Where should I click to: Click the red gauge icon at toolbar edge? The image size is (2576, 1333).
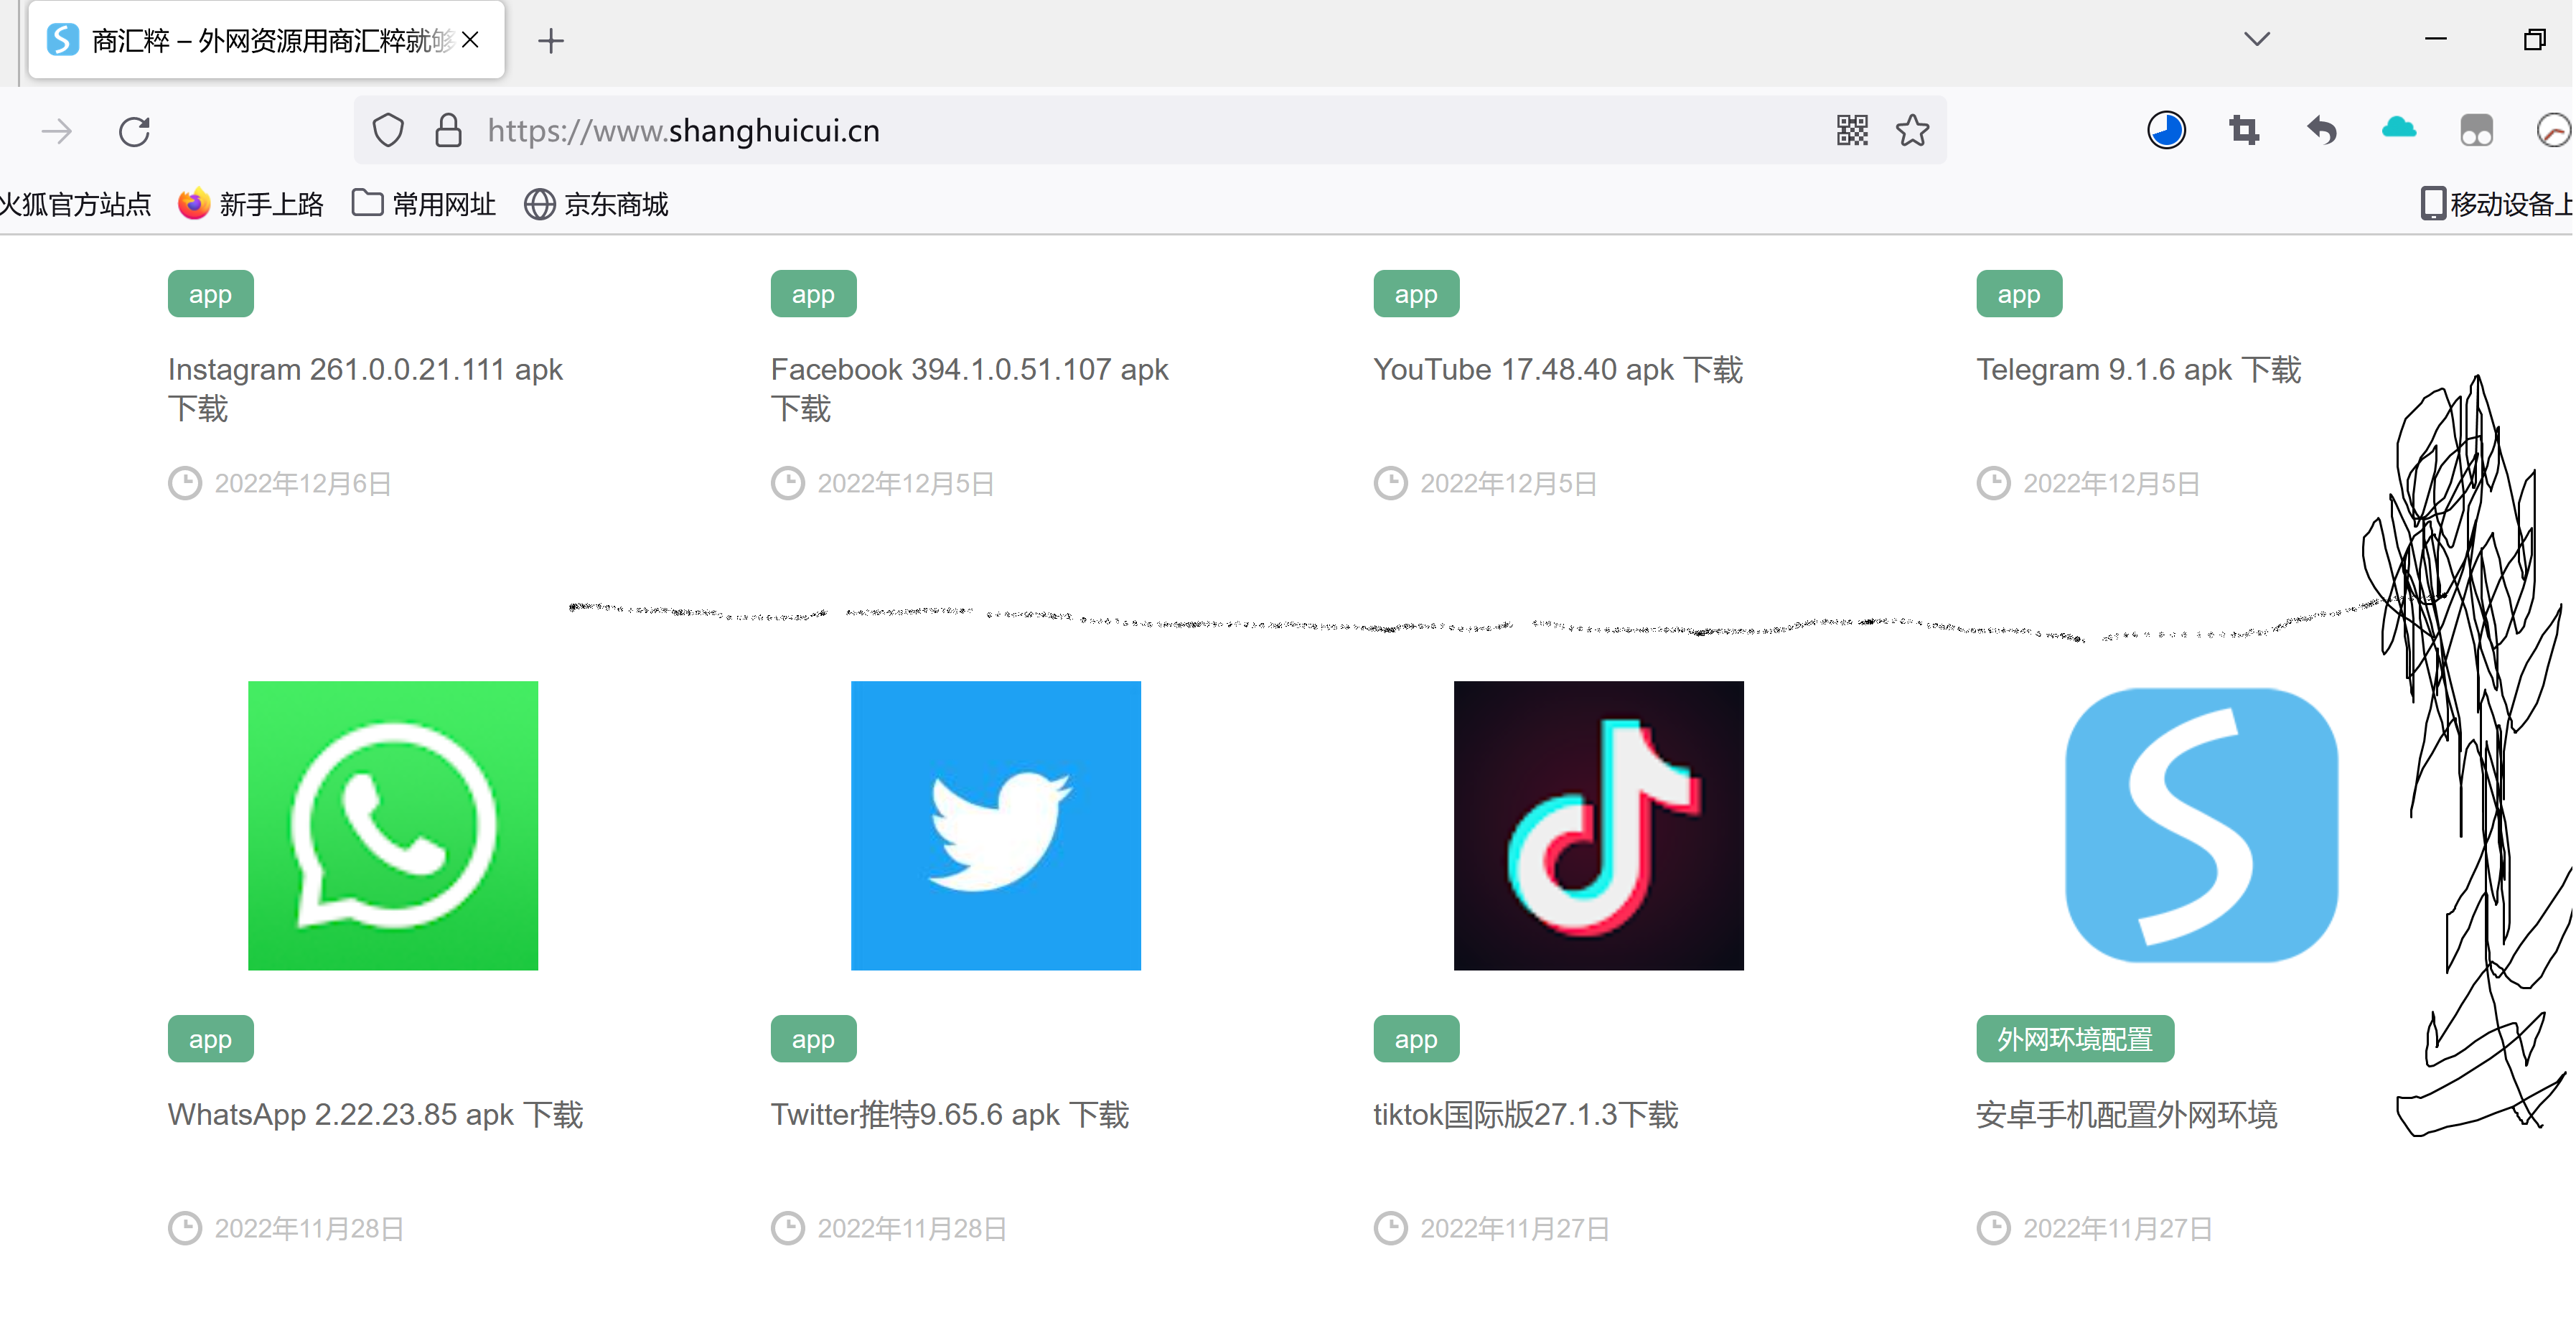[x=2555, y=131]
